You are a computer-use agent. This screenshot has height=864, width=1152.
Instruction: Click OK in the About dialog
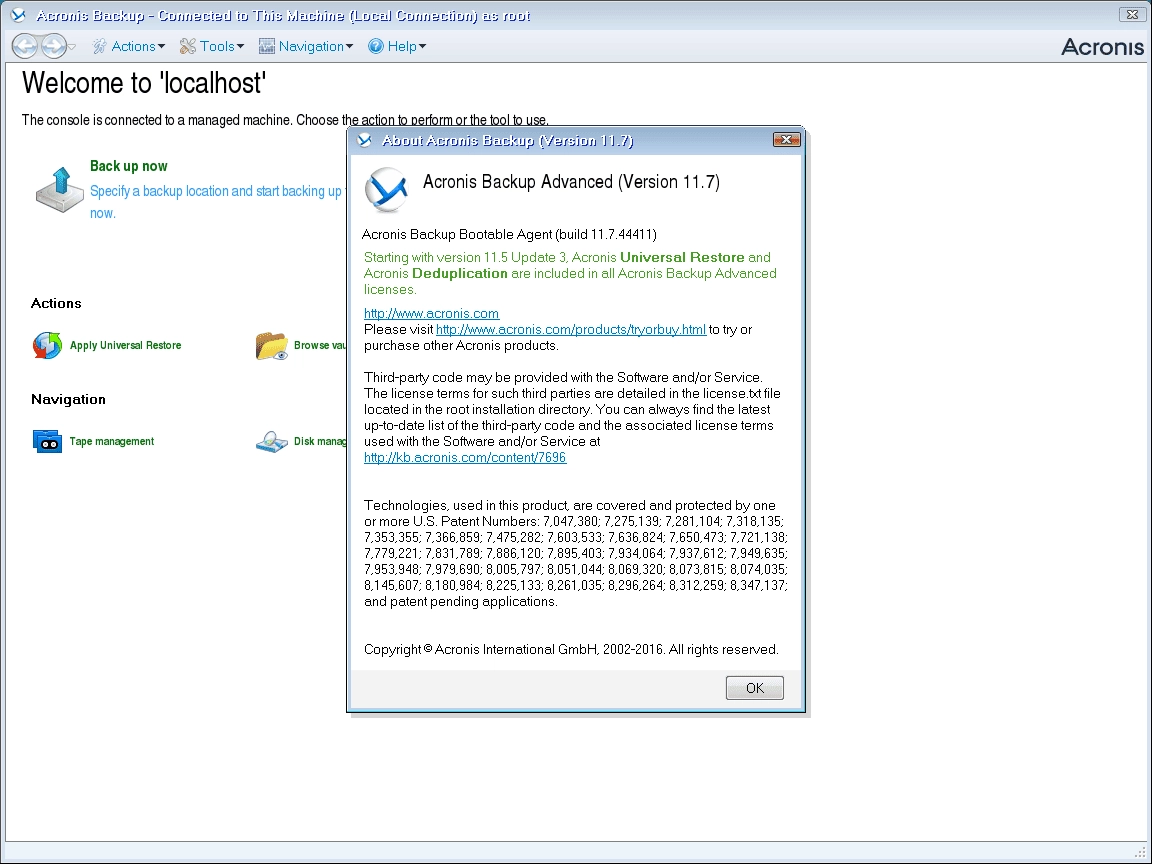tap(755, 688)
